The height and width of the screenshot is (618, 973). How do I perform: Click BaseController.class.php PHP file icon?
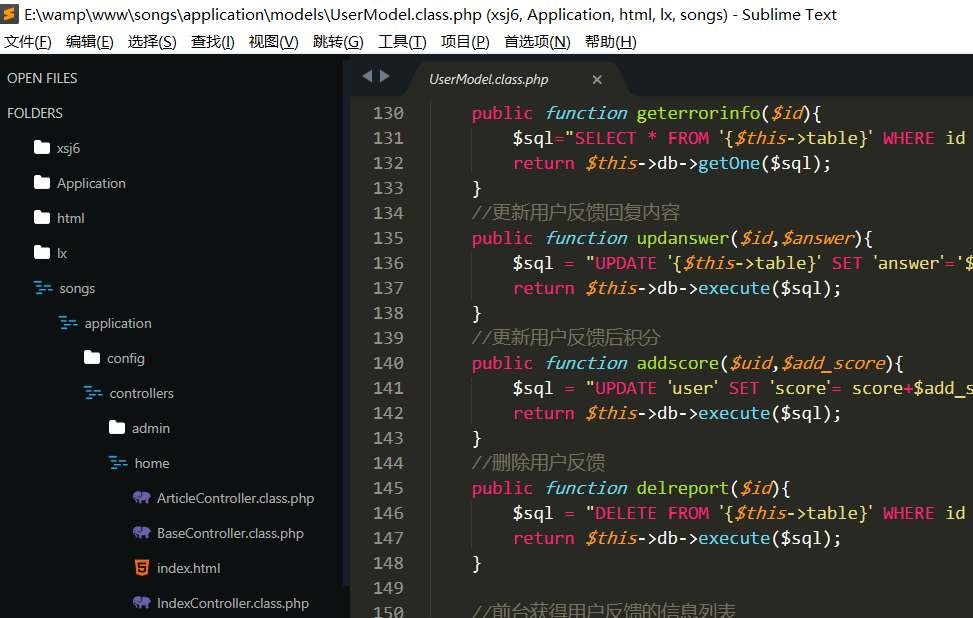pyautogui.click(x=141, y=532)
